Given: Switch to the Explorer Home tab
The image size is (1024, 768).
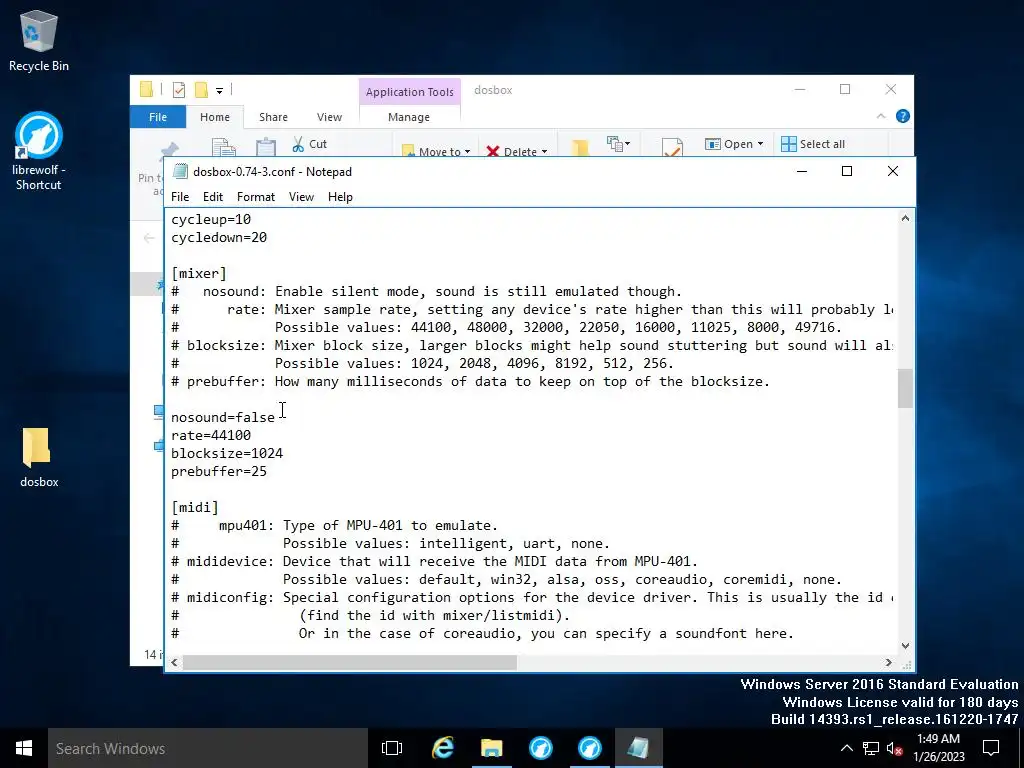Looking at the screenshot, I should 215,117.
